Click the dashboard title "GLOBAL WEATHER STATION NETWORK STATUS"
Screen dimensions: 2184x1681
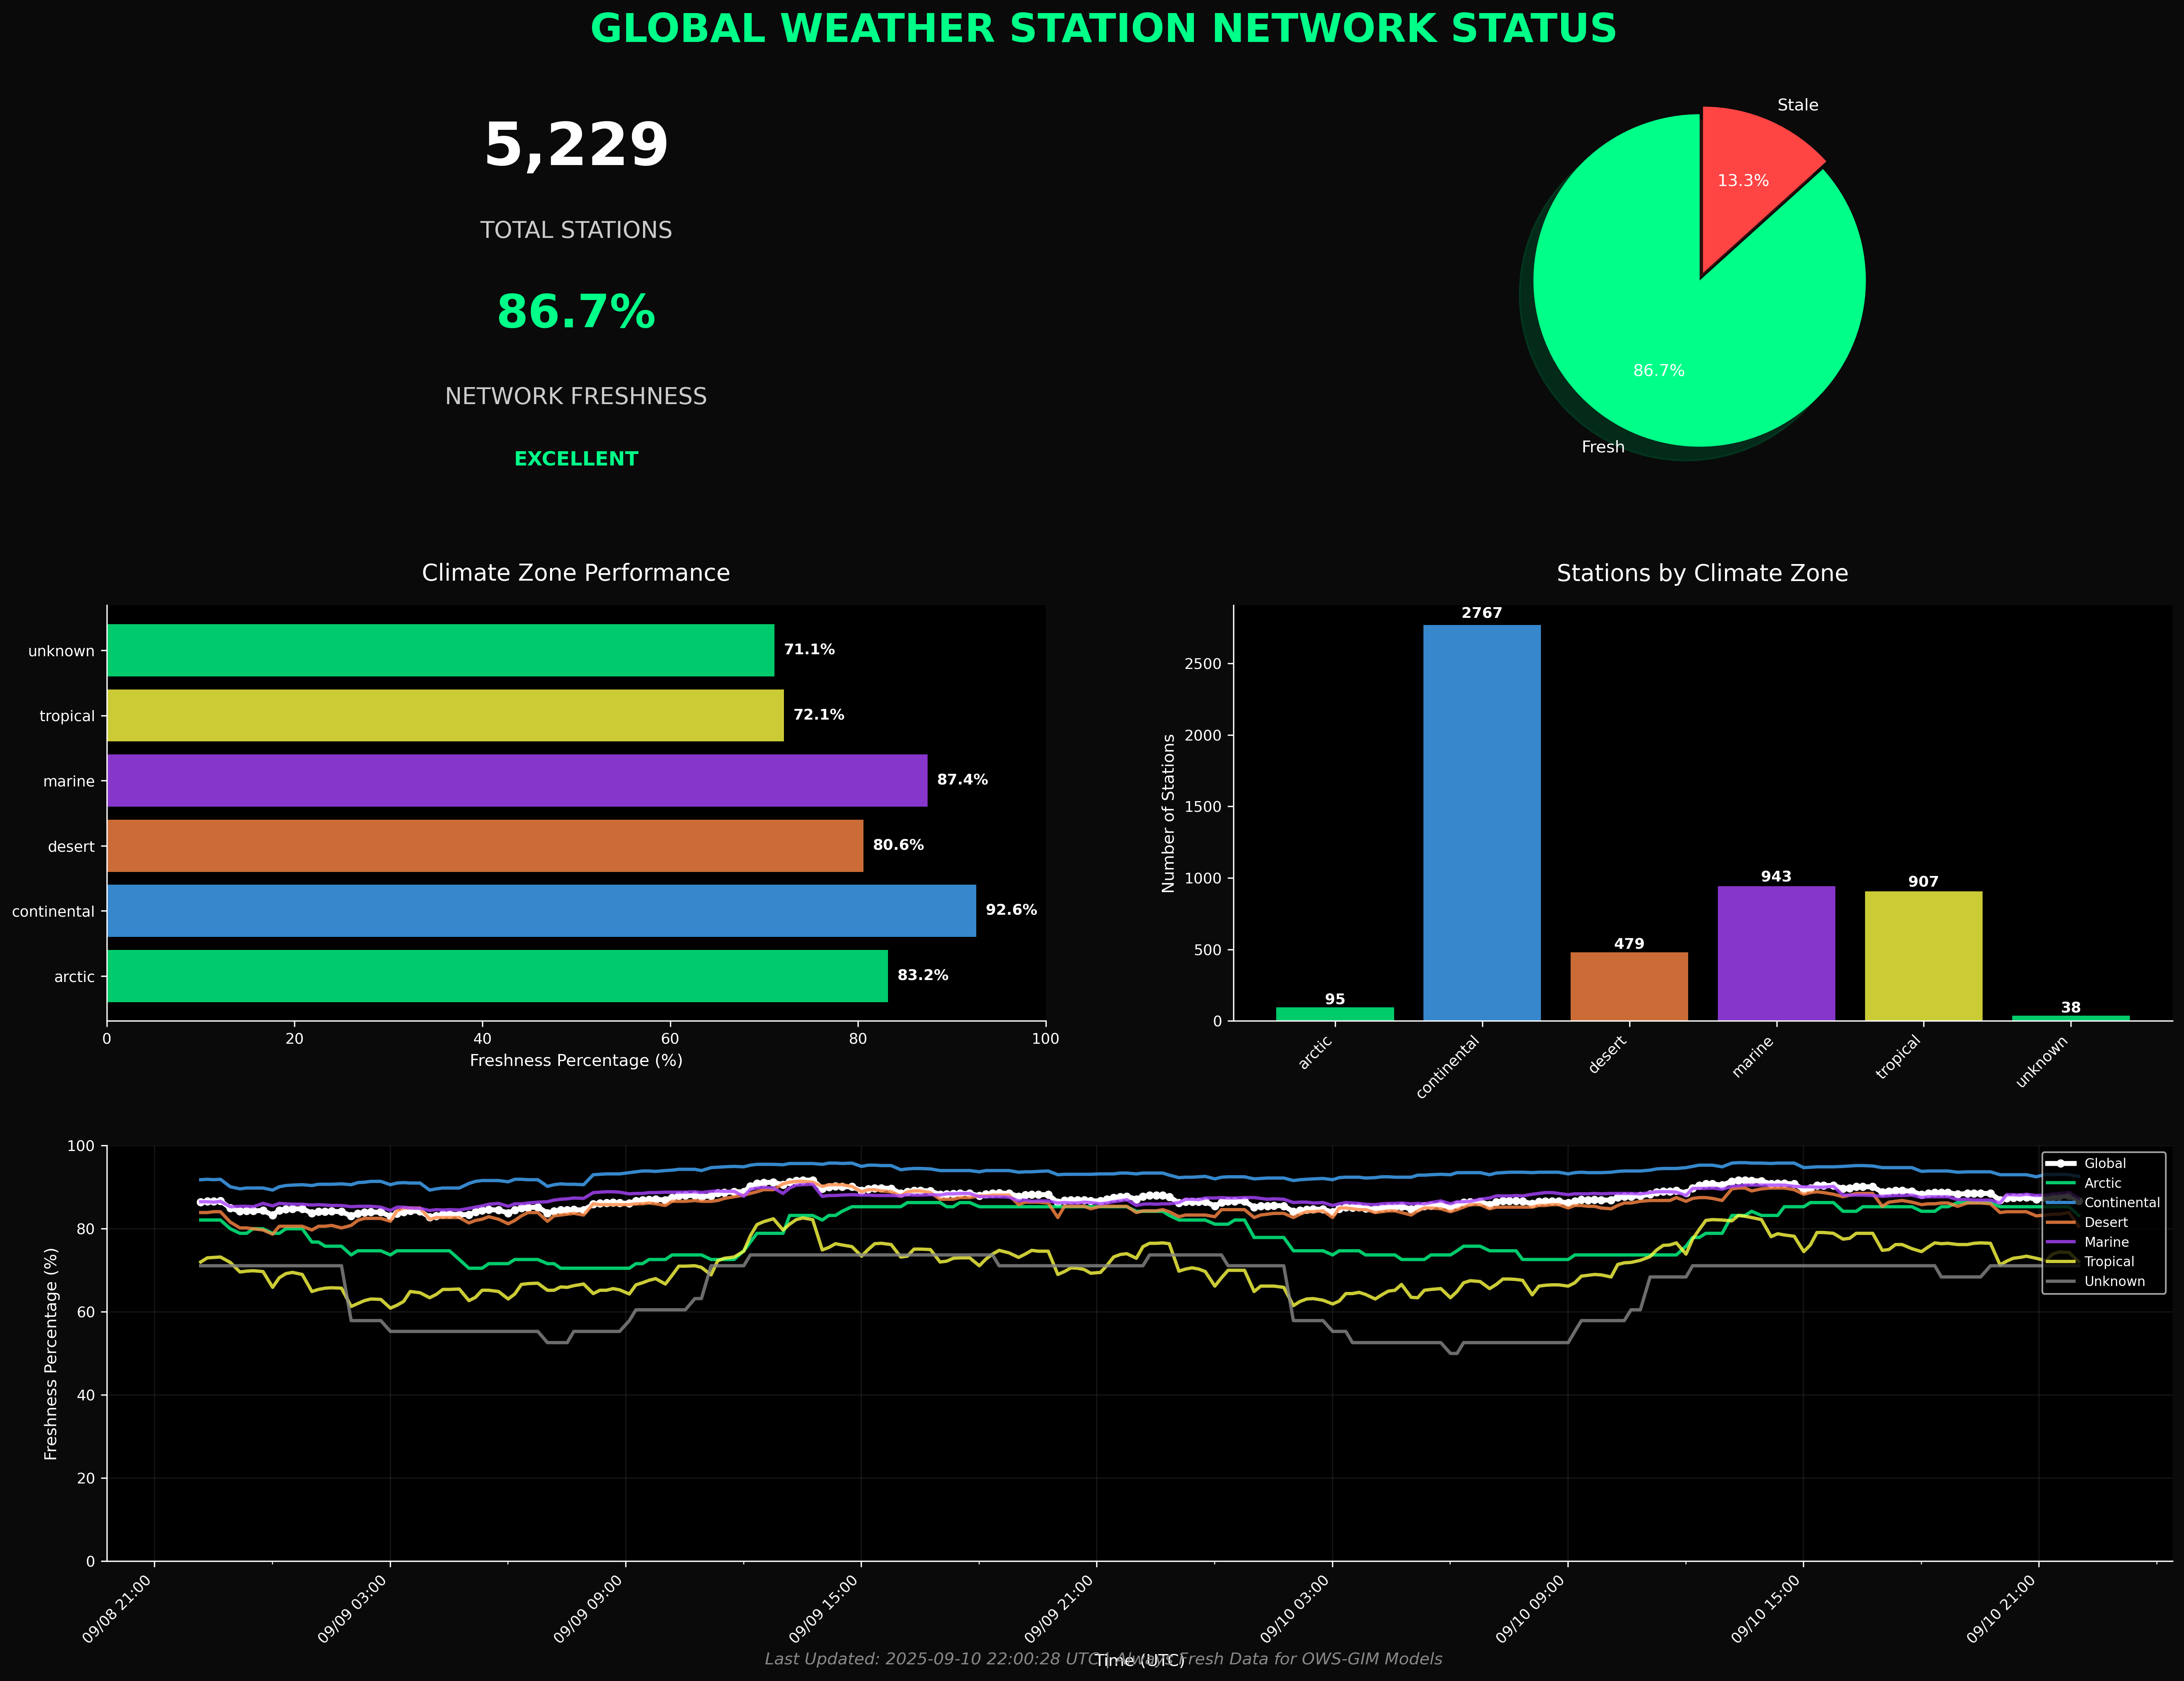tap(1103, 29)
